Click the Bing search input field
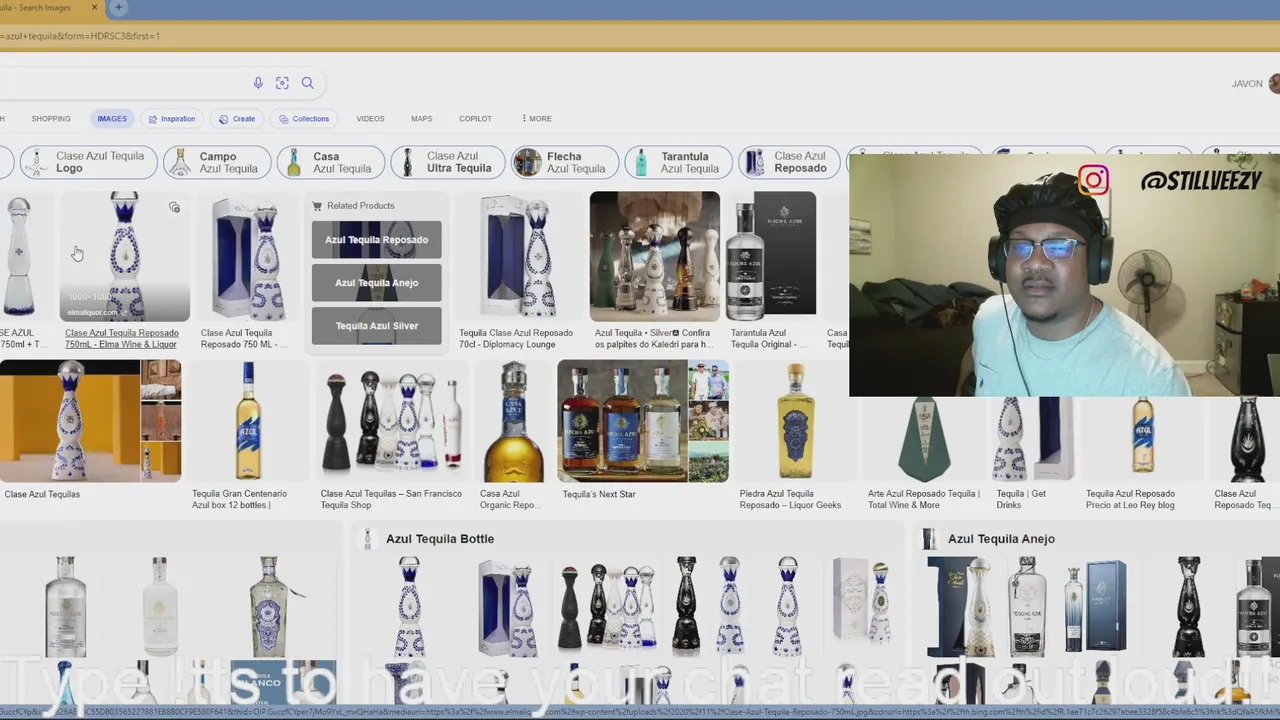The height and width of the screenshot is (720, 1280). (120, 83)
